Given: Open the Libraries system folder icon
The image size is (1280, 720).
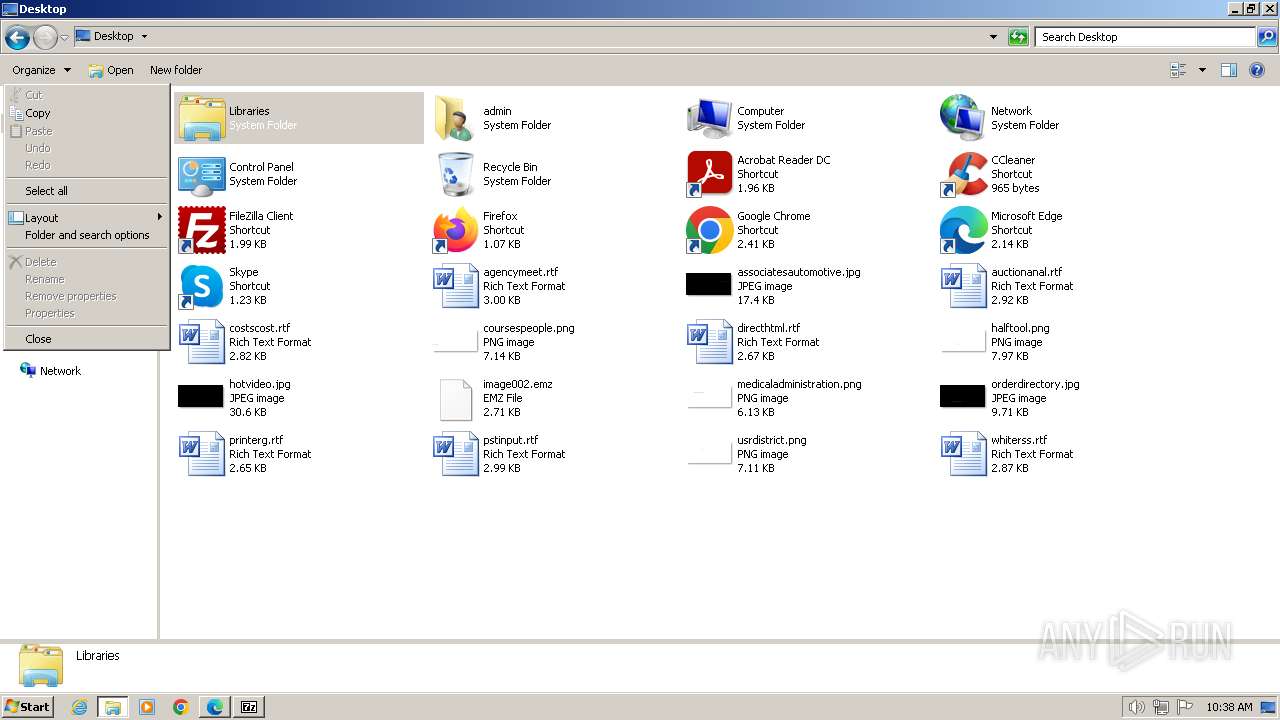Looking at the screenshot, I should coord(202,118).
